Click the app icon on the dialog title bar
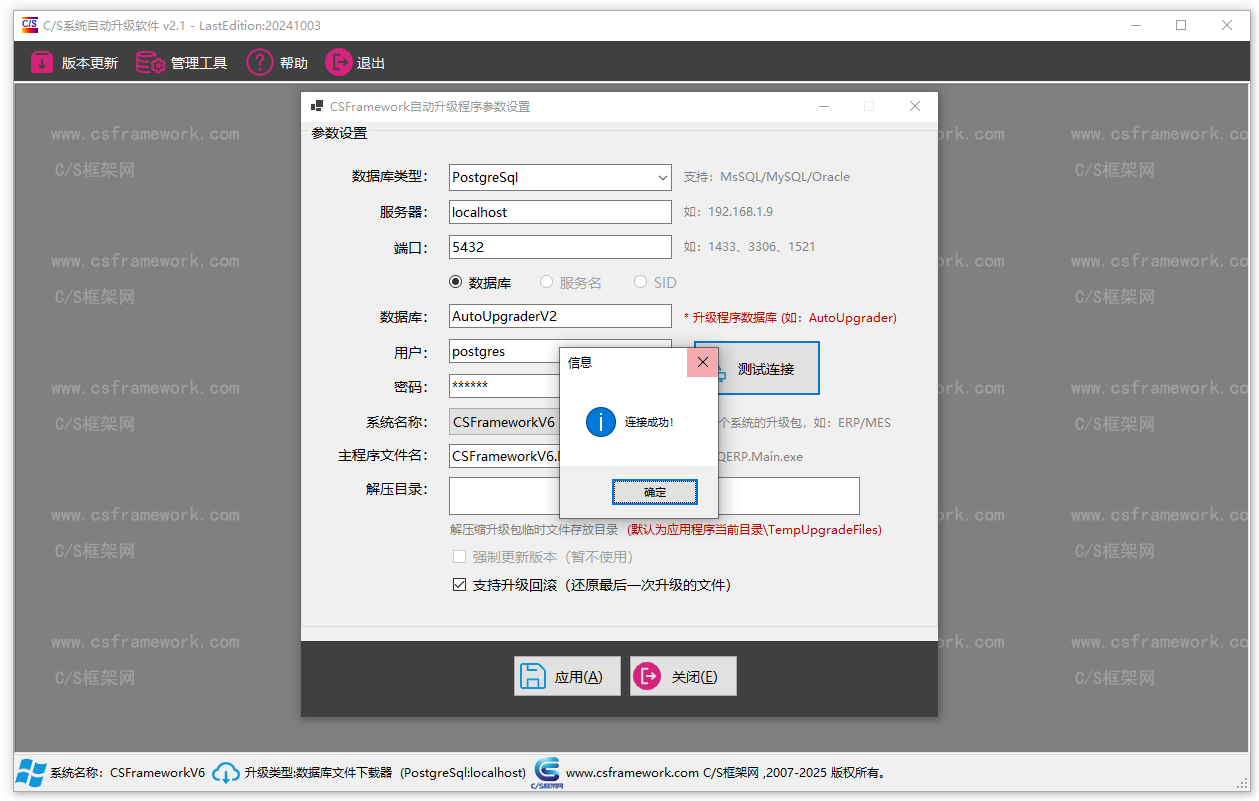The width and height of the screenshot is (1259, 801). click(x=316, y=105)
